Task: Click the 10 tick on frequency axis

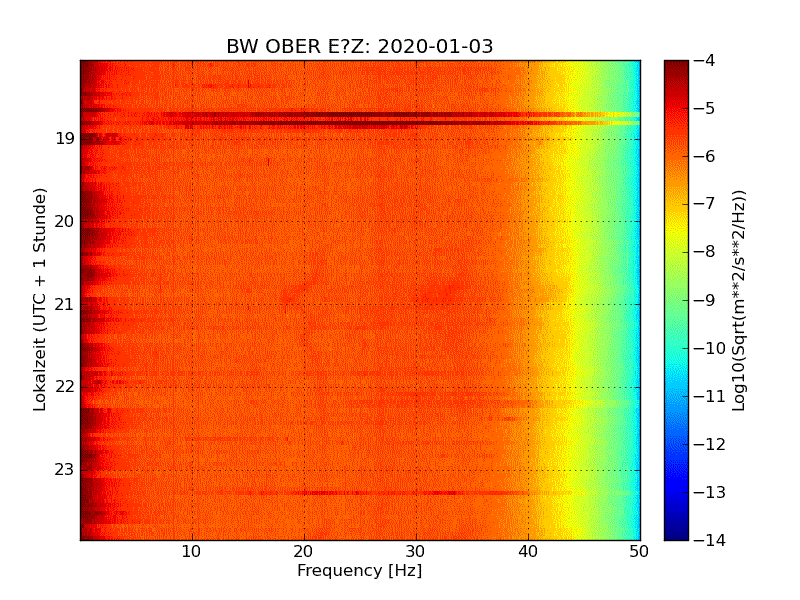Action: coord(192,552)
